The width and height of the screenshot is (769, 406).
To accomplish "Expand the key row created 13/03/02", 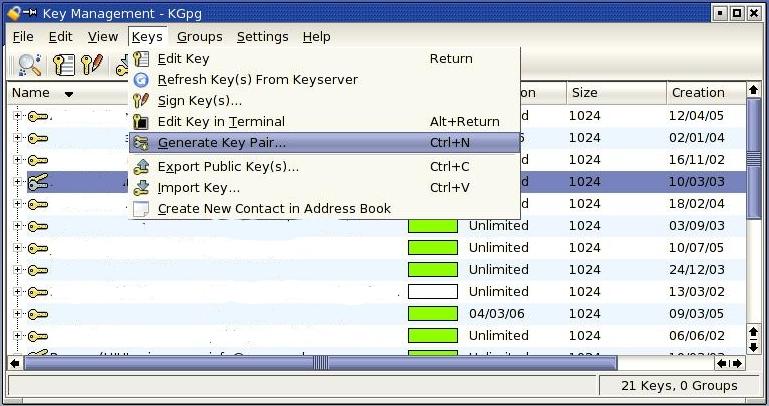I will point(17,292).
